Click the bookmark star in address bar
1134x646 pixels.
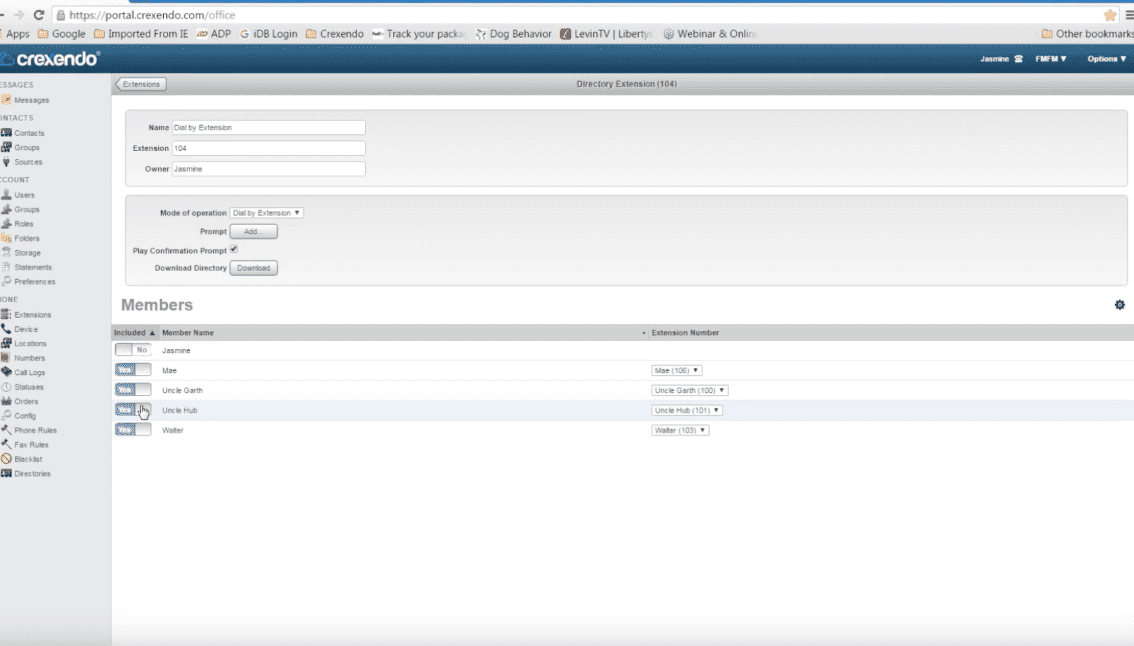point(1110,15)
